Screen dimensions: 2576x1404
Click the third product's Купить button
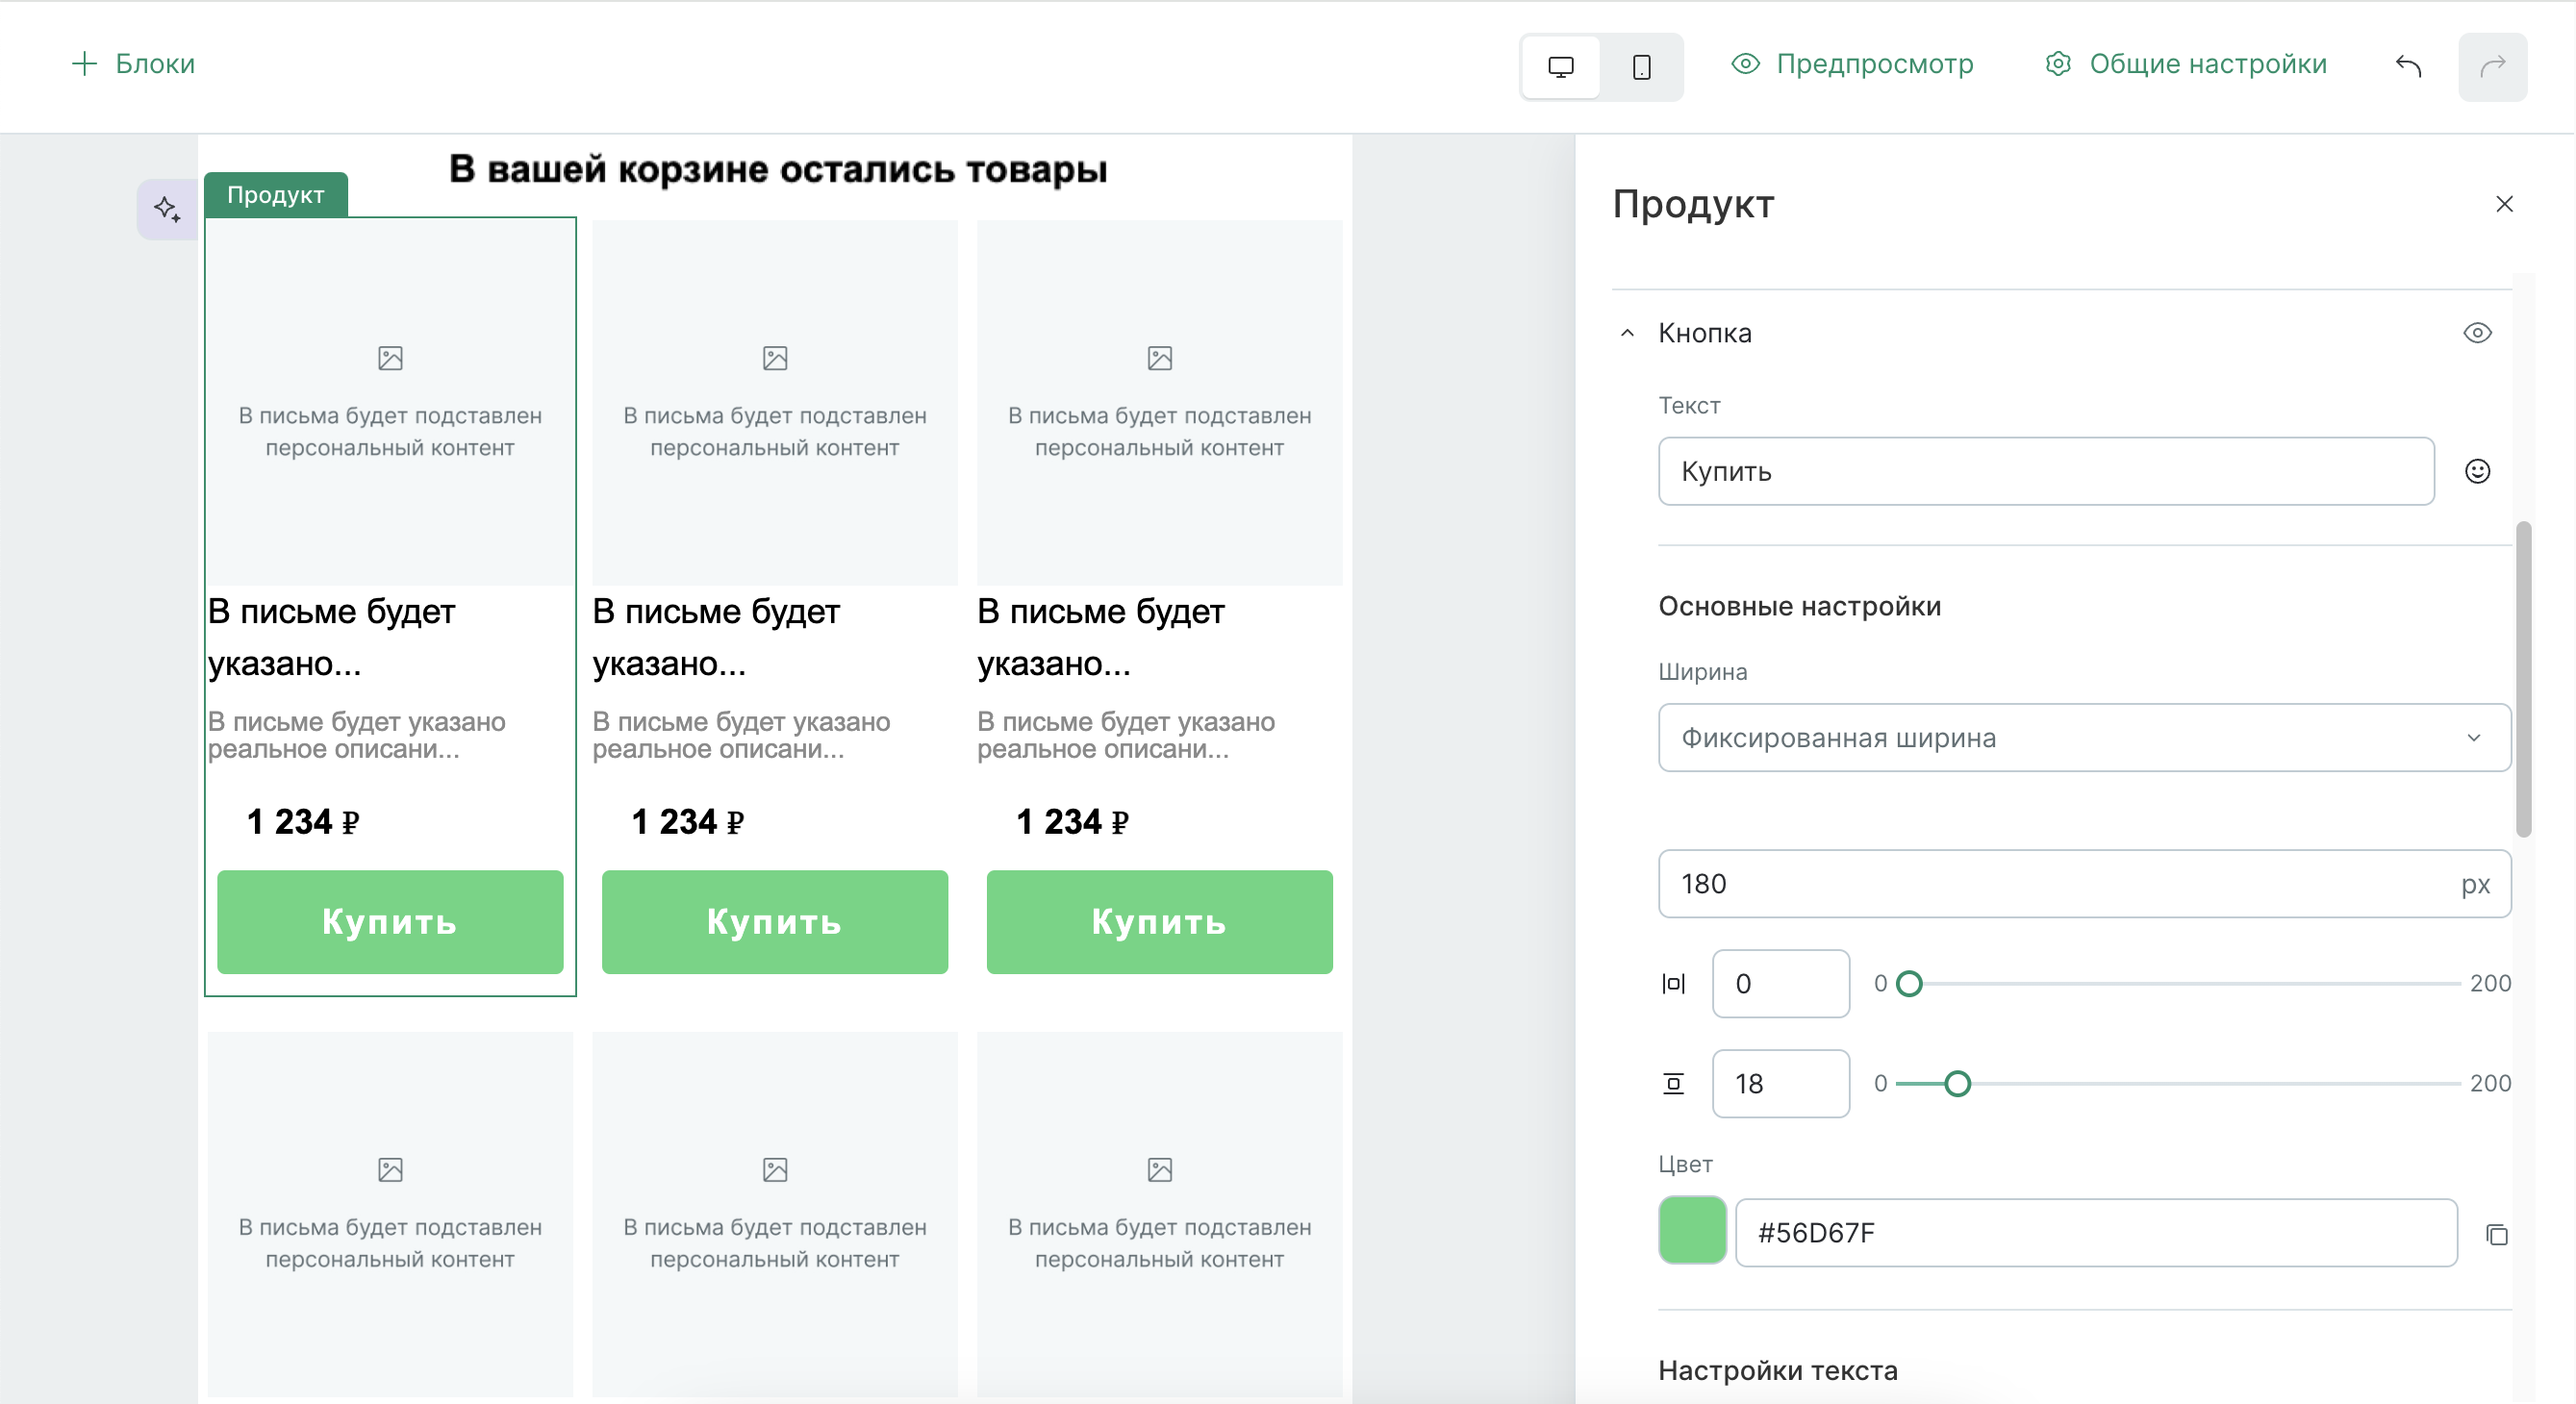[1159, 921]
